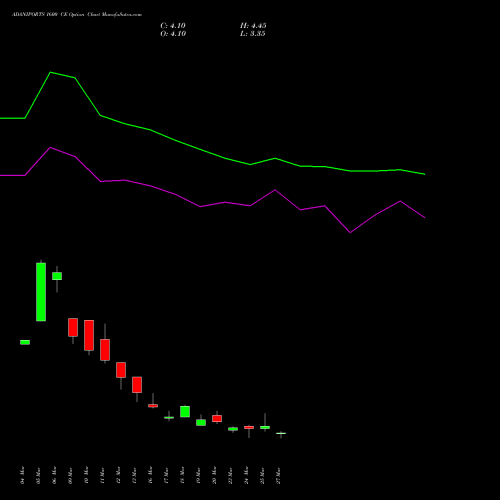
Task: Select the 20 Mar date label
Action: [x=214, y=475]
